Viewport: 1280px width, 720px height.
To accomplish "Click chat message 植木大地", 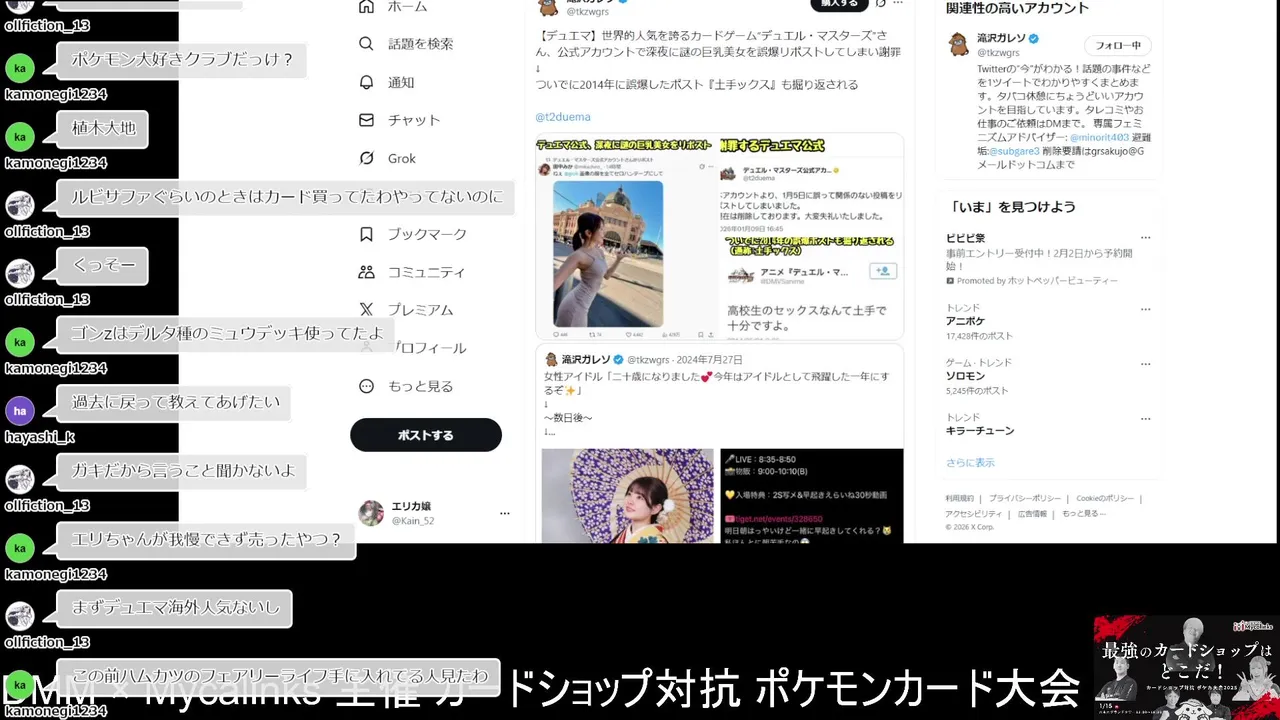I will [x=103, y=128].
